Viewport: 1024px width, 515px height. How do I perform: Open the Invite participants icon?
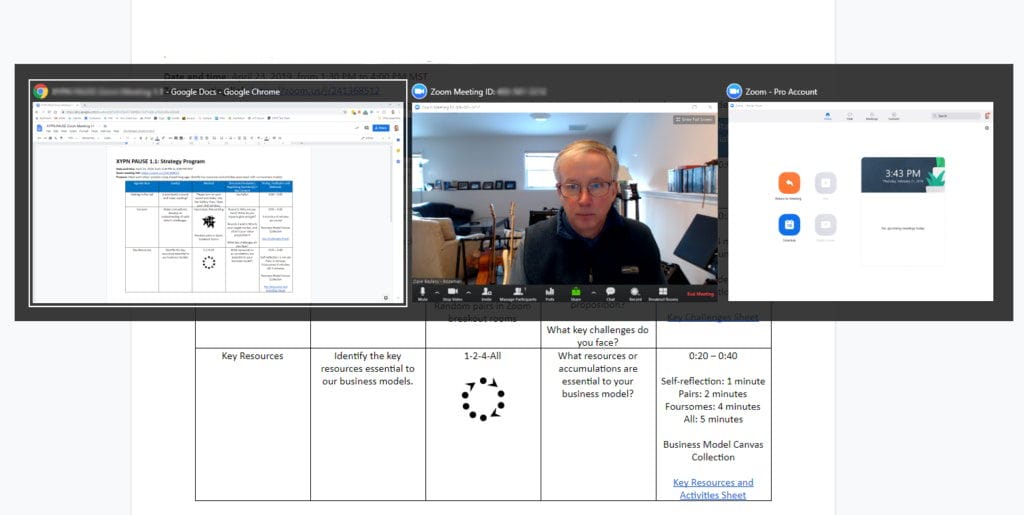(x=486, y=291)
